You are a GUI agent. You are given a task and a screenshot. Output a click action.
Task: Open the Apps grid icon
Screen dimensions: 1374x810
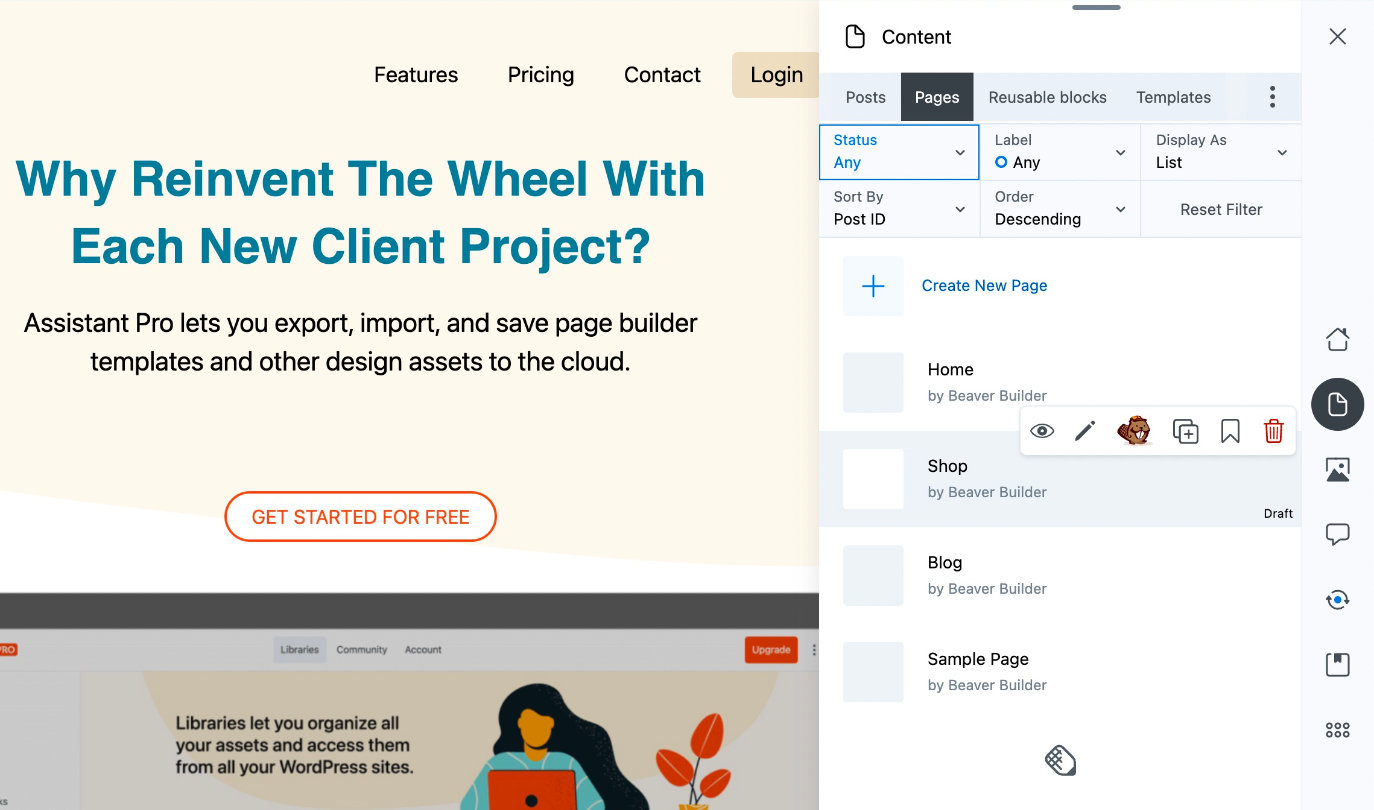pyautogui.click(x=1337, y=729)
